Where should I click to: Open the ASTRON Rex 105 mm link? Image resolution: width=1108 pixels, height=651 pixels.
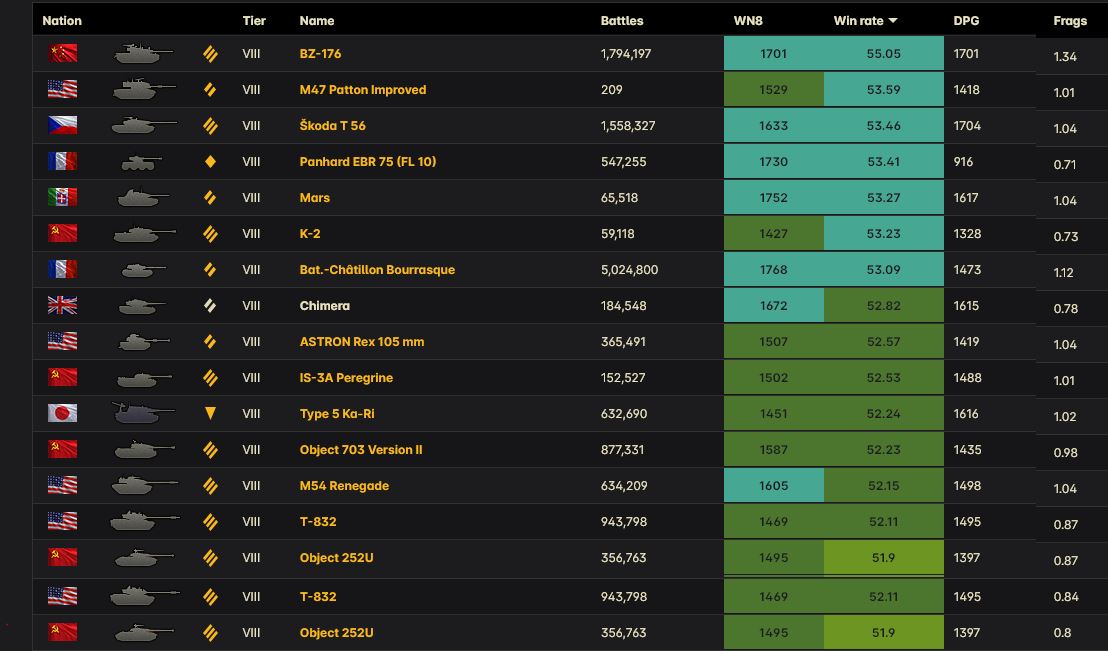tap(362, 342)
